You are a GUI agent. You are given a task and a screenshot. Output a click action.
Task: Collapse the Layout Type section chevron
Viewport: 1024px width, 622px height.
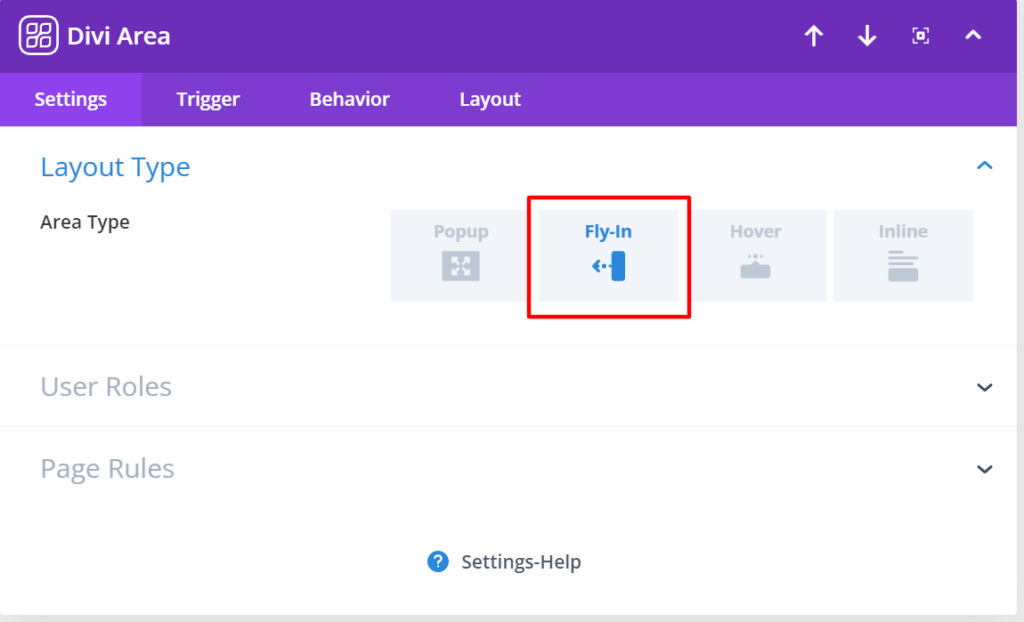984,166
